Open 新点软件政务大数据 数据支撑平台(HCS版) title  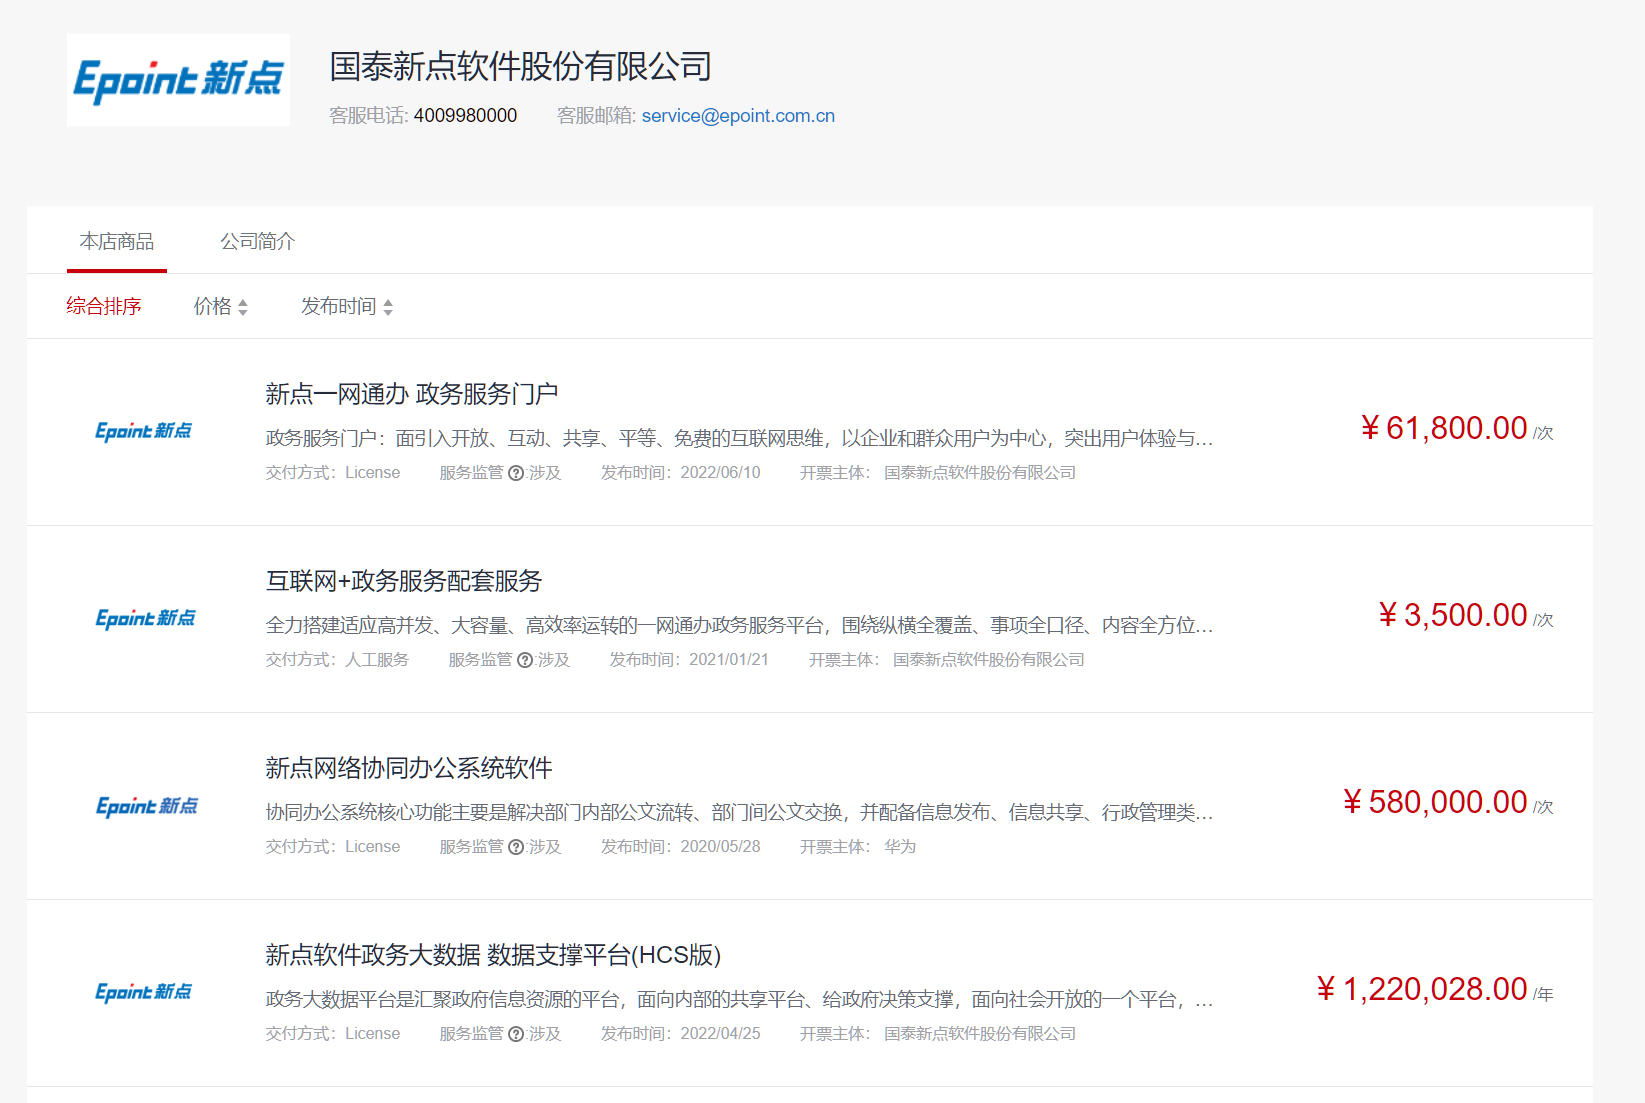[x=493, y=955]
